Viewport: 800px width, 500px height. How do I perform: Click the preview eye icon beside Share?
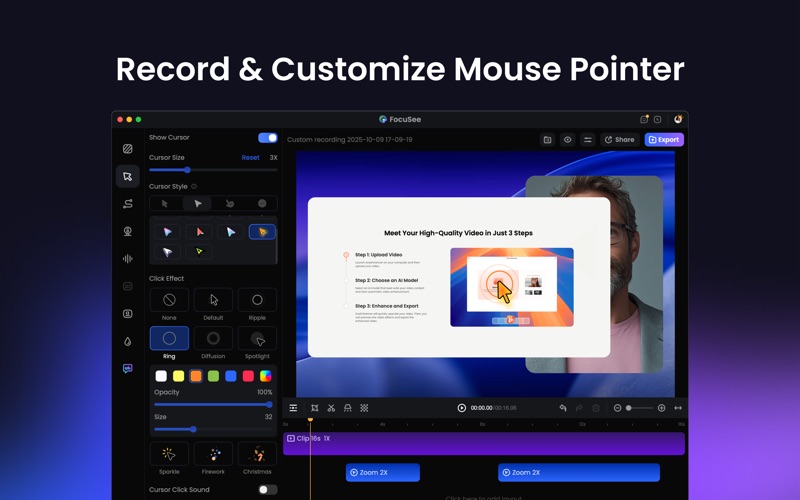[567, 140]
